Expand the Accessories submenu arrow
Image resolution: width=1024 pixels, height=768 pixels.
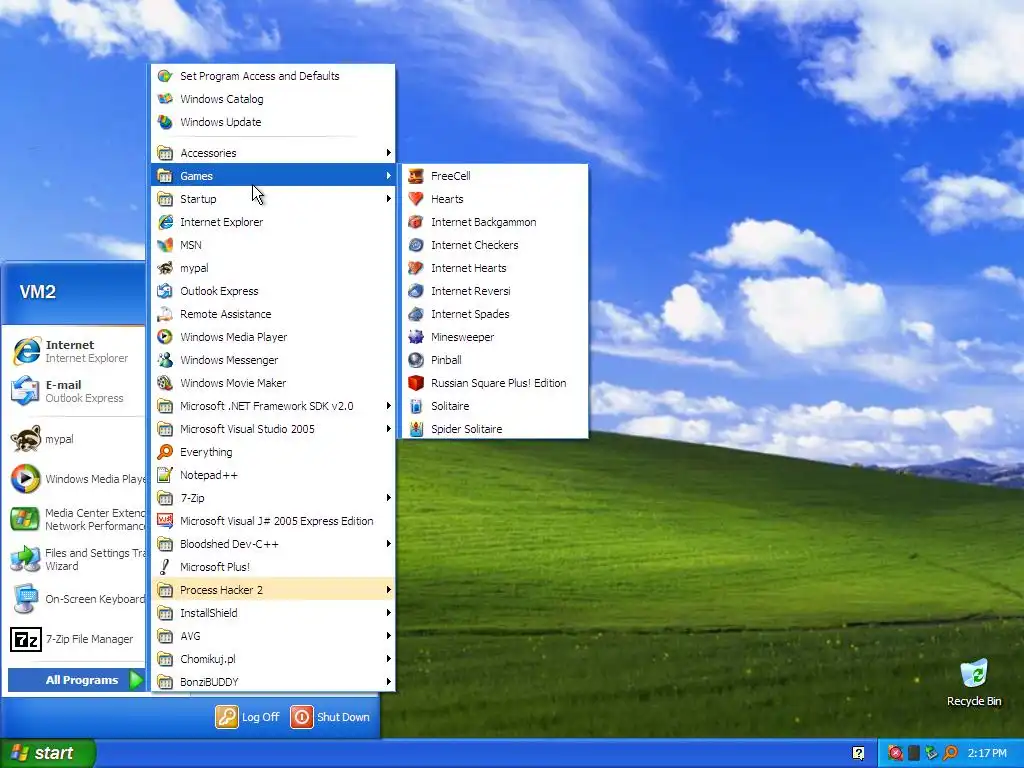389,153
